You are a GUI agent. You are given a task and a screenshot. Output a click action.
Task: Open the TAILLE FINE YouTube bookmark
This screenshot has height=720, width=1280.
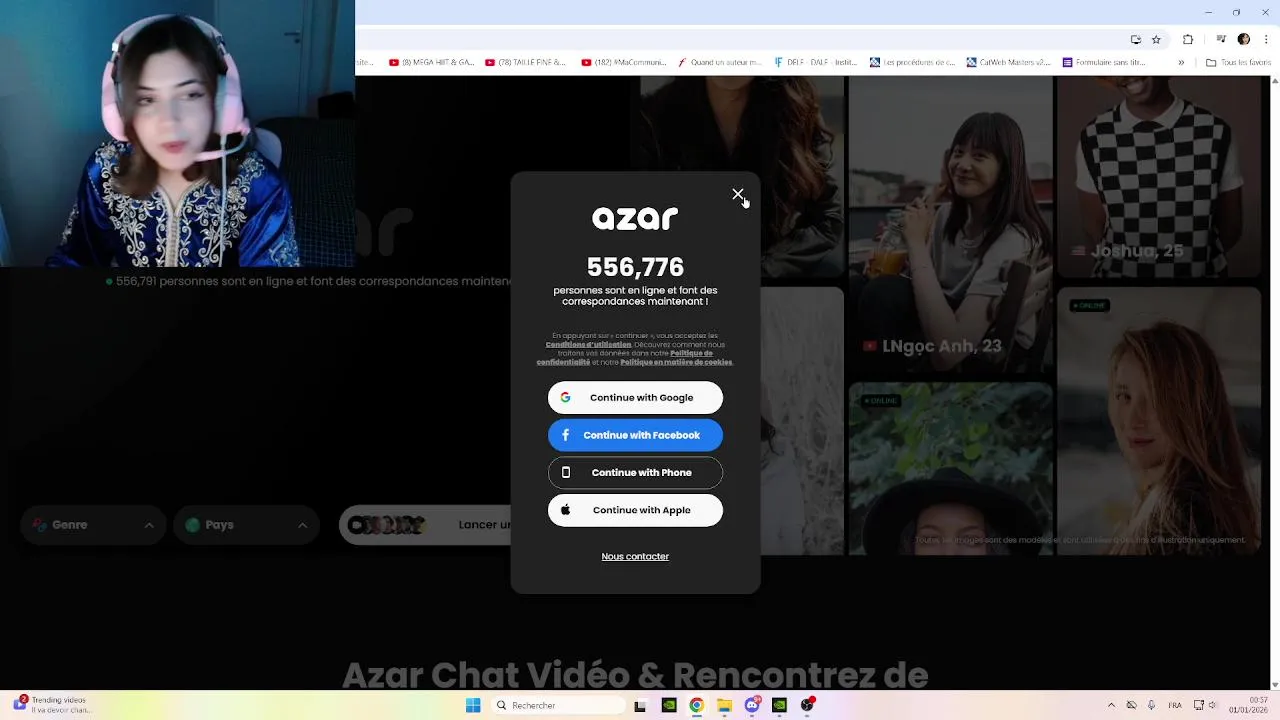pos(526,62)
